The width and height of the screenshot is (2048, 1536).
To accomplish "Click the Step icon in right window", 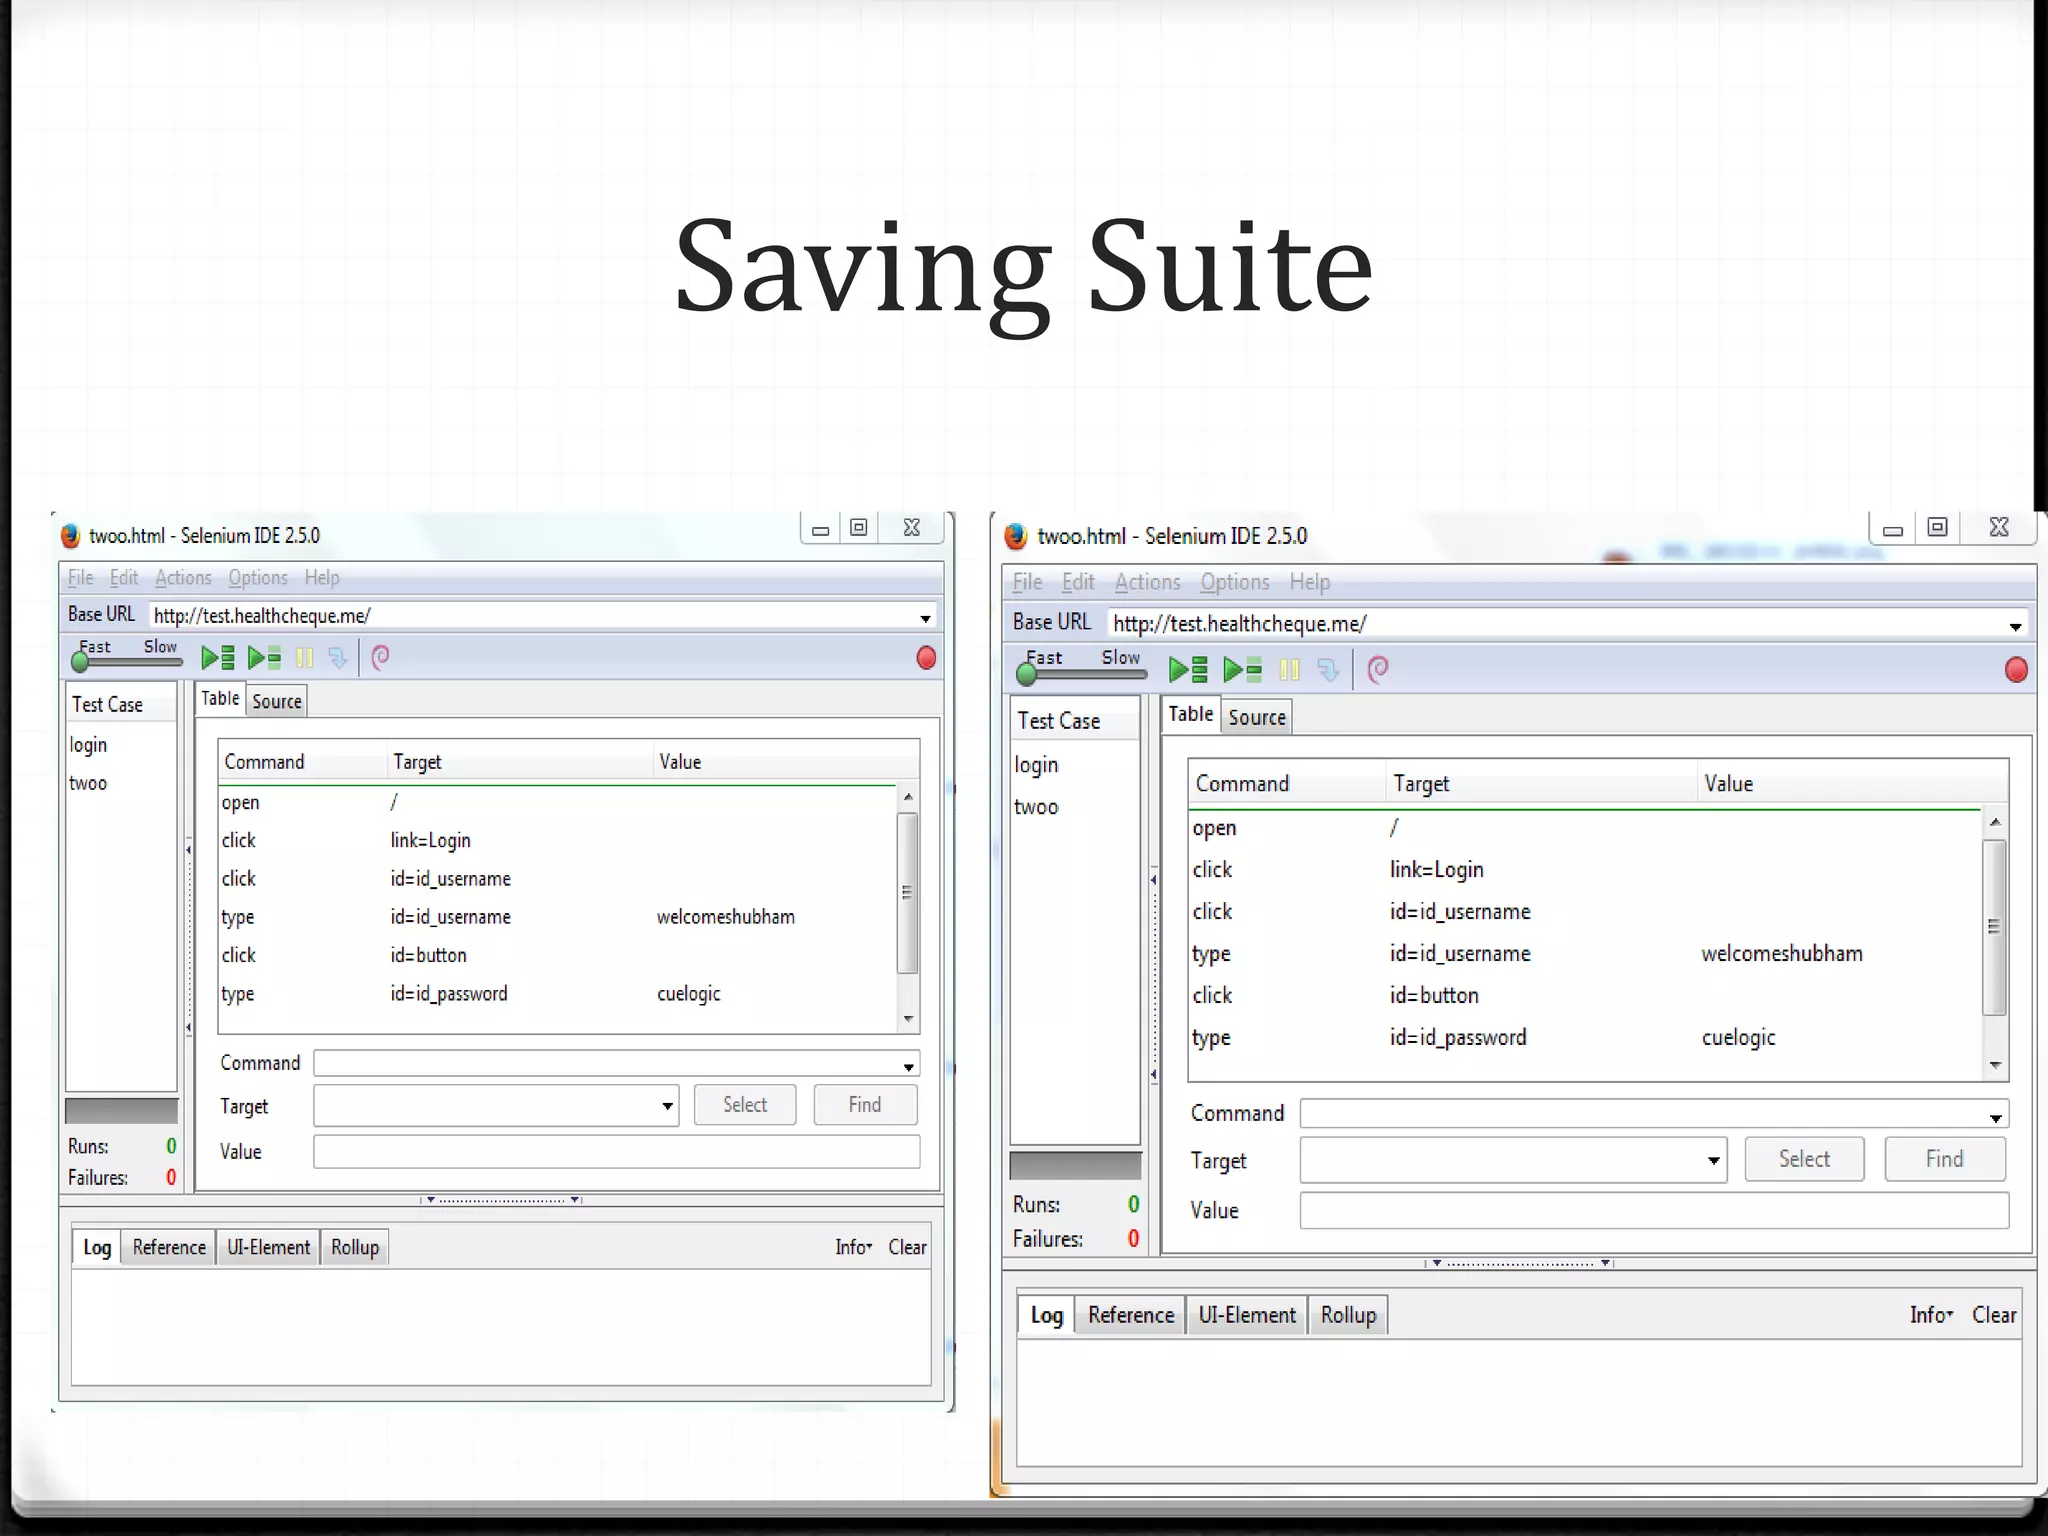I will pyautogui.click(x=1328, y=669).
